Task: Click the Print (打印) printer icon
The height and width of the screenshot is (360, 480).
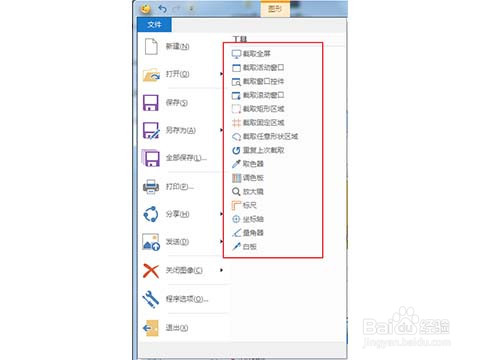Action: tap(151, 186)
